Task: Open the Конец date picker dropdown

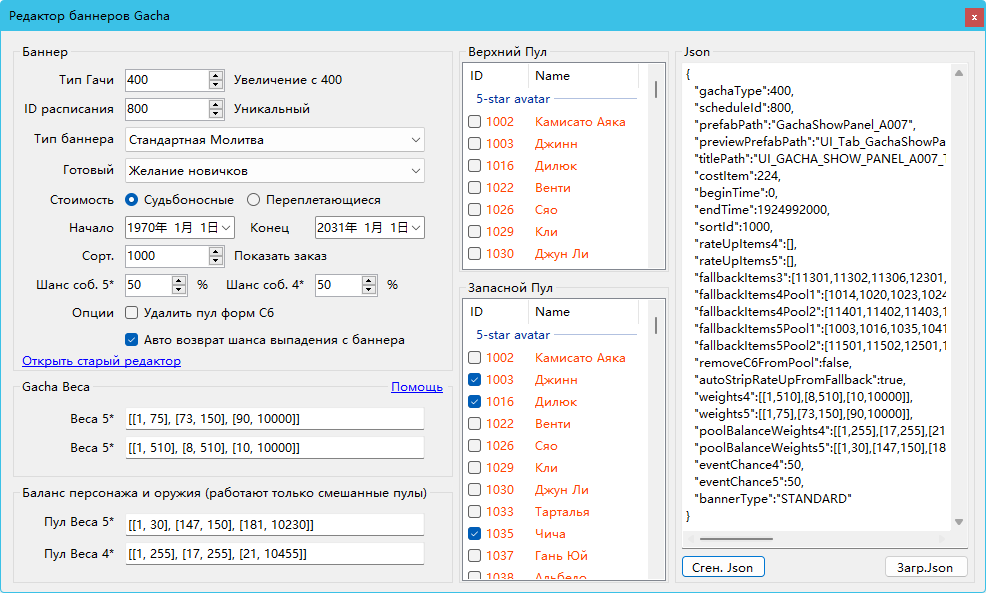Action: coord(416,228)
